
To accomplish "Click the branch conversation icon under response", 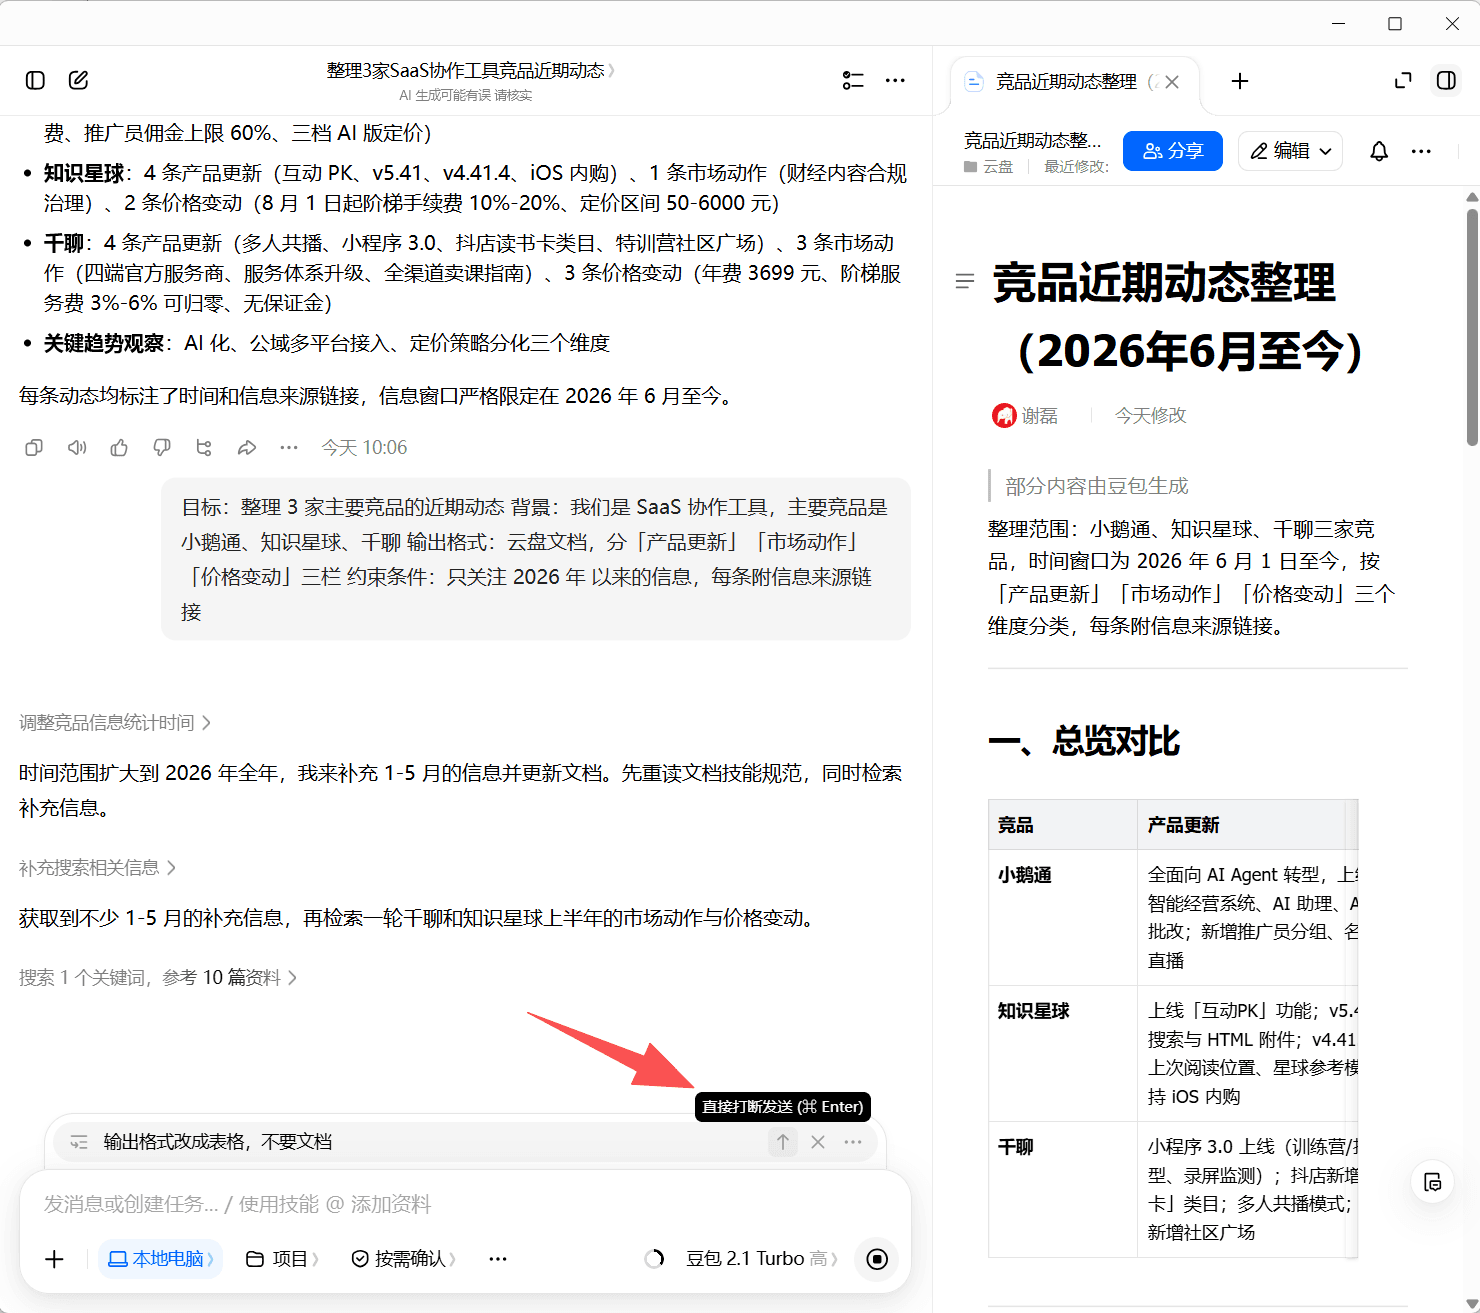I will pos(204,448).
